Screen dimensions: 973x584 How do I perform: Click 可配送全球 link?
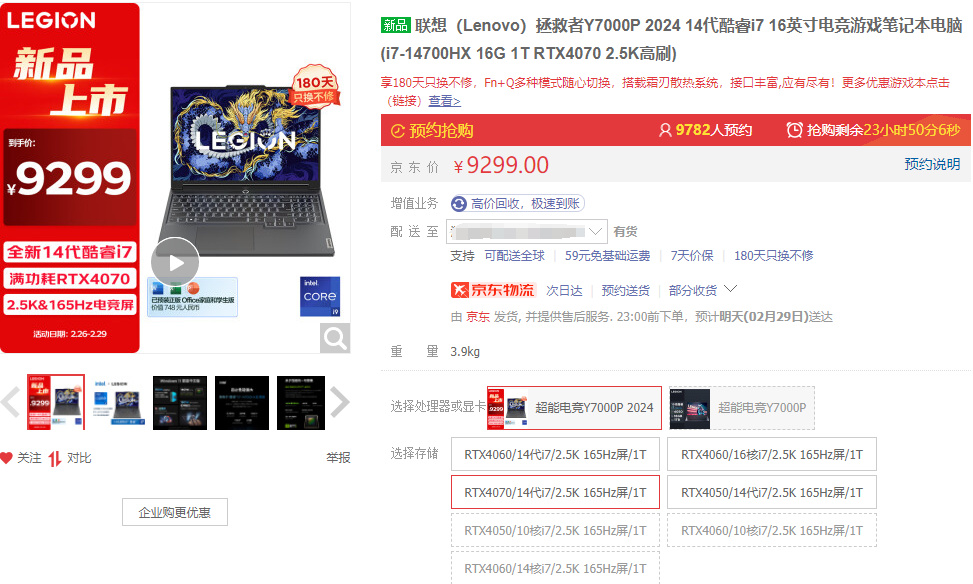514,256
